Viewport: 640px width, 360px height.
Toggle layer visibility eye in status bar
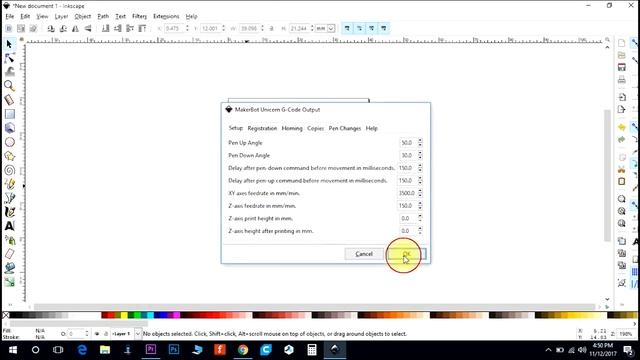coord(97,333)
